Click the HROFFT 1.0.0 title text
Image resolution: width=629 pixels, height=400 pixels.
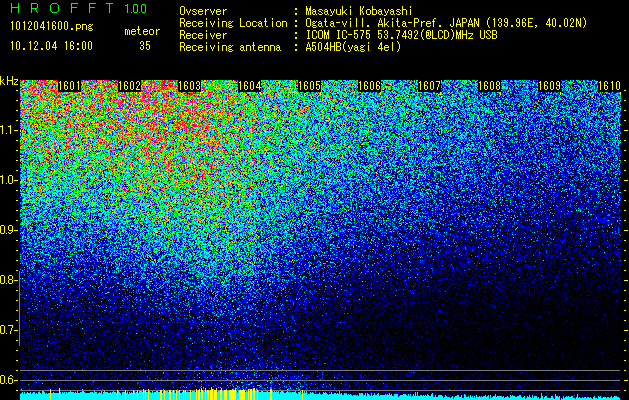coord(79,8)
